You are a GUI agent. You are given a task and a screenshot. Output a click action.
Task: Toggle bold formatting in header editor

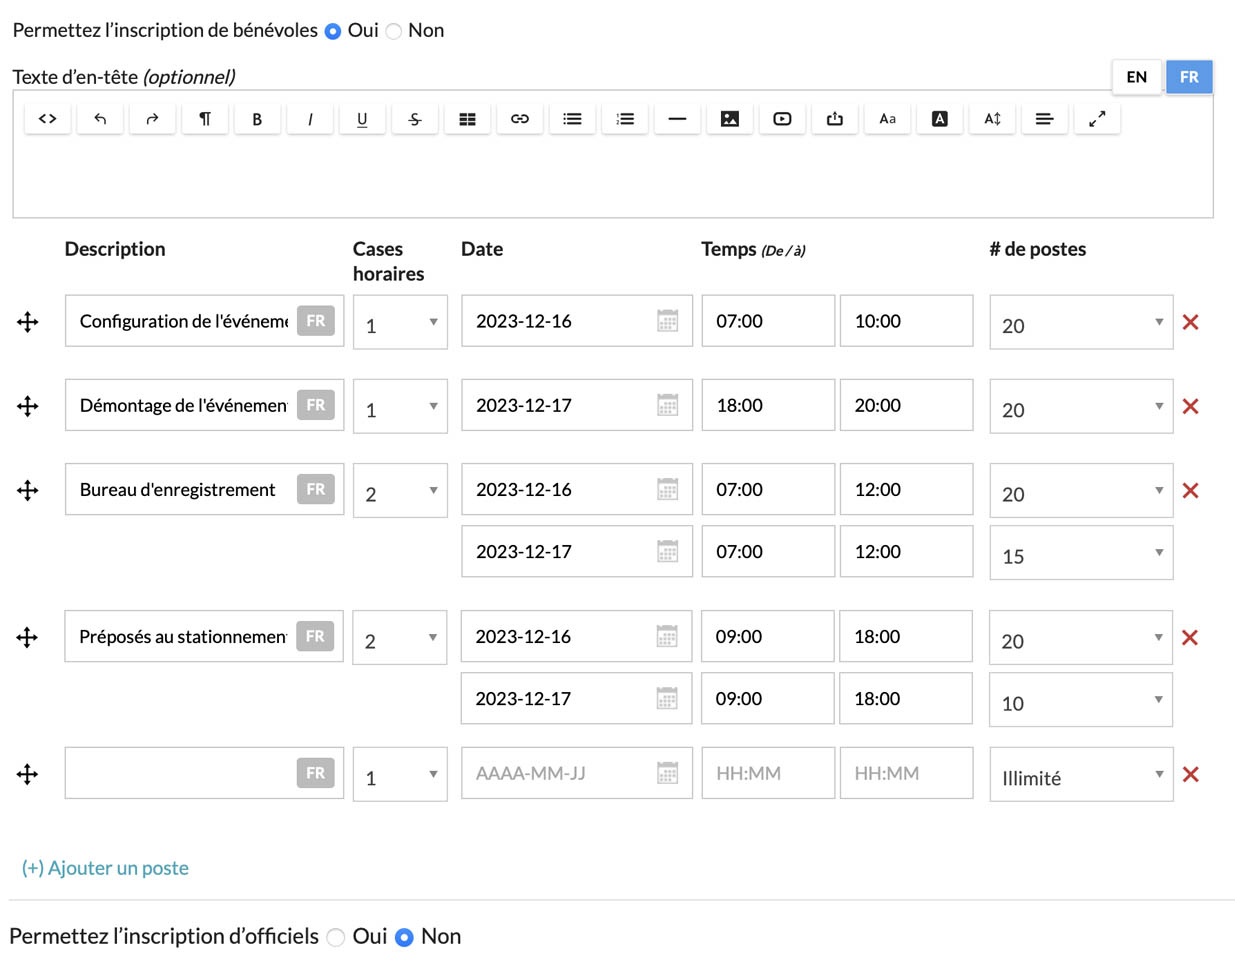click(257, 119)
